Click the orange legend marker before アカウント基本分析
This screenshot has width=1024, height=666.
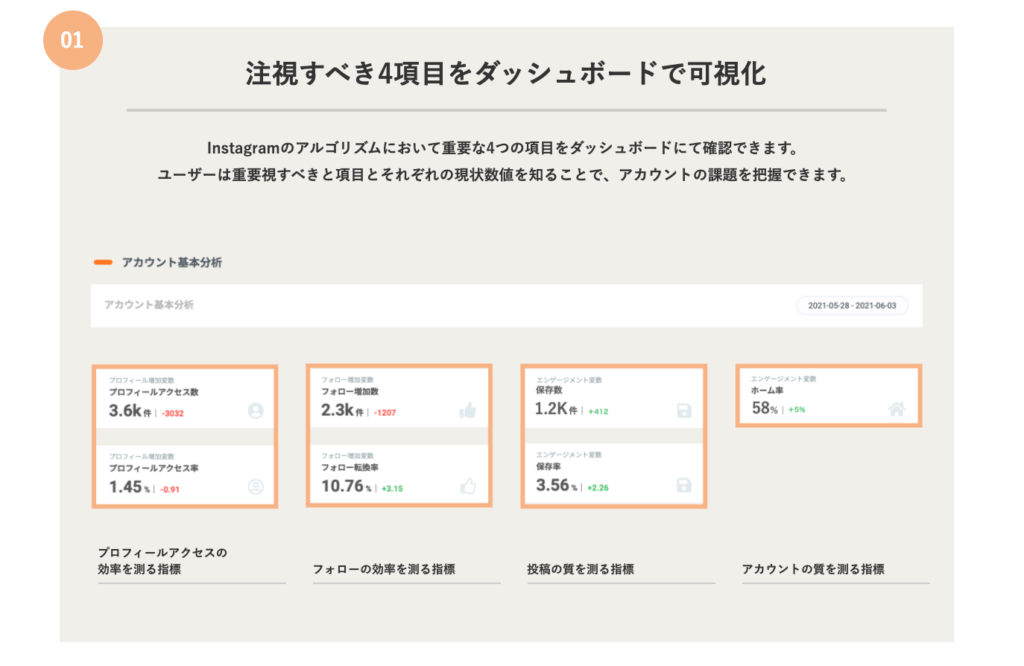point(101,260)
